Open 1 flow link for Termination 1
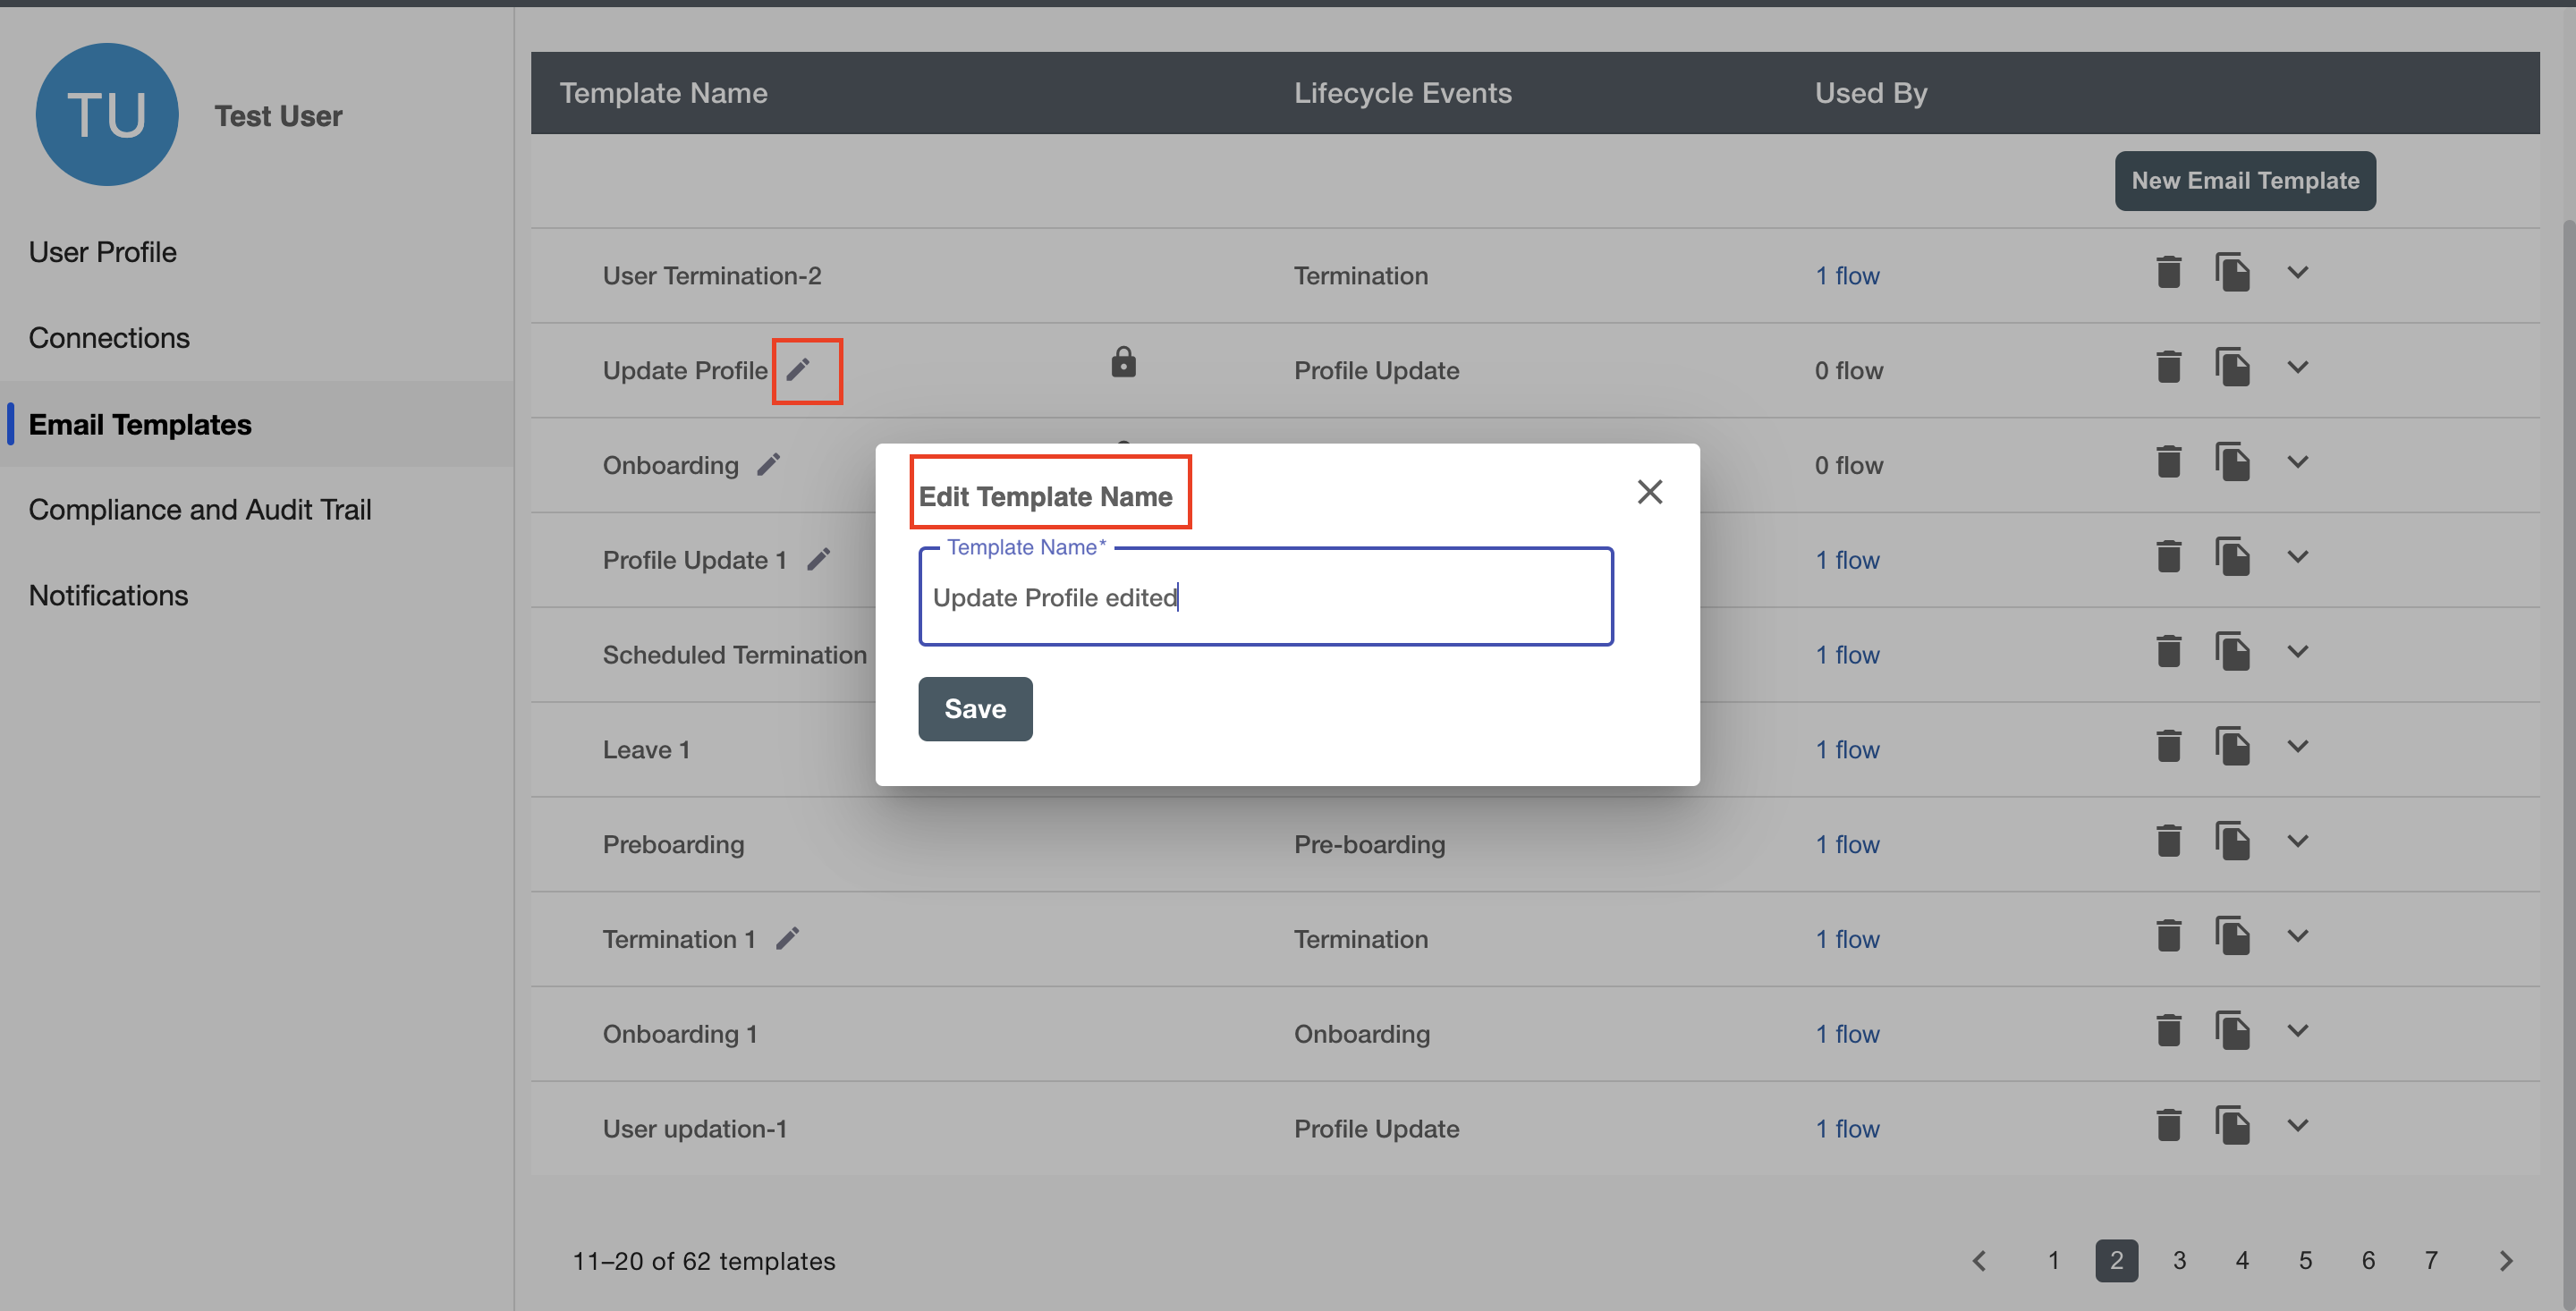2576x1311 pixels. (x=1847, y=940)
